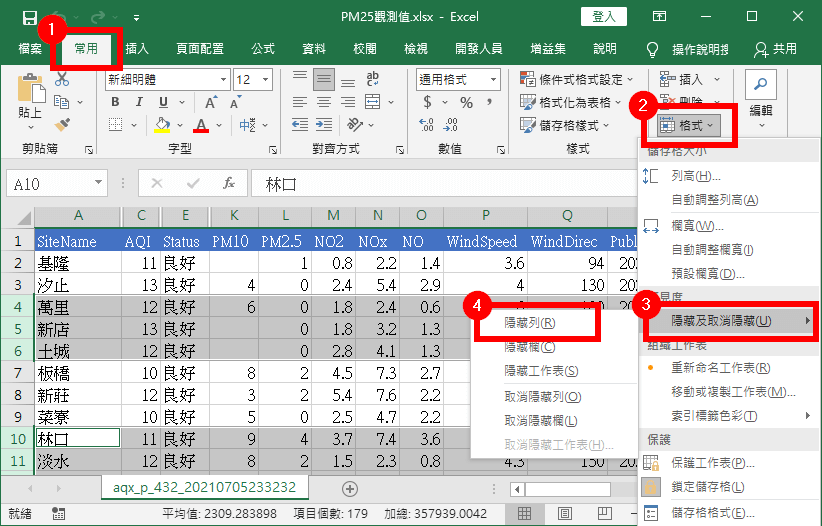
Task: Click the currency dollar format icon
Action: (428, 102)
